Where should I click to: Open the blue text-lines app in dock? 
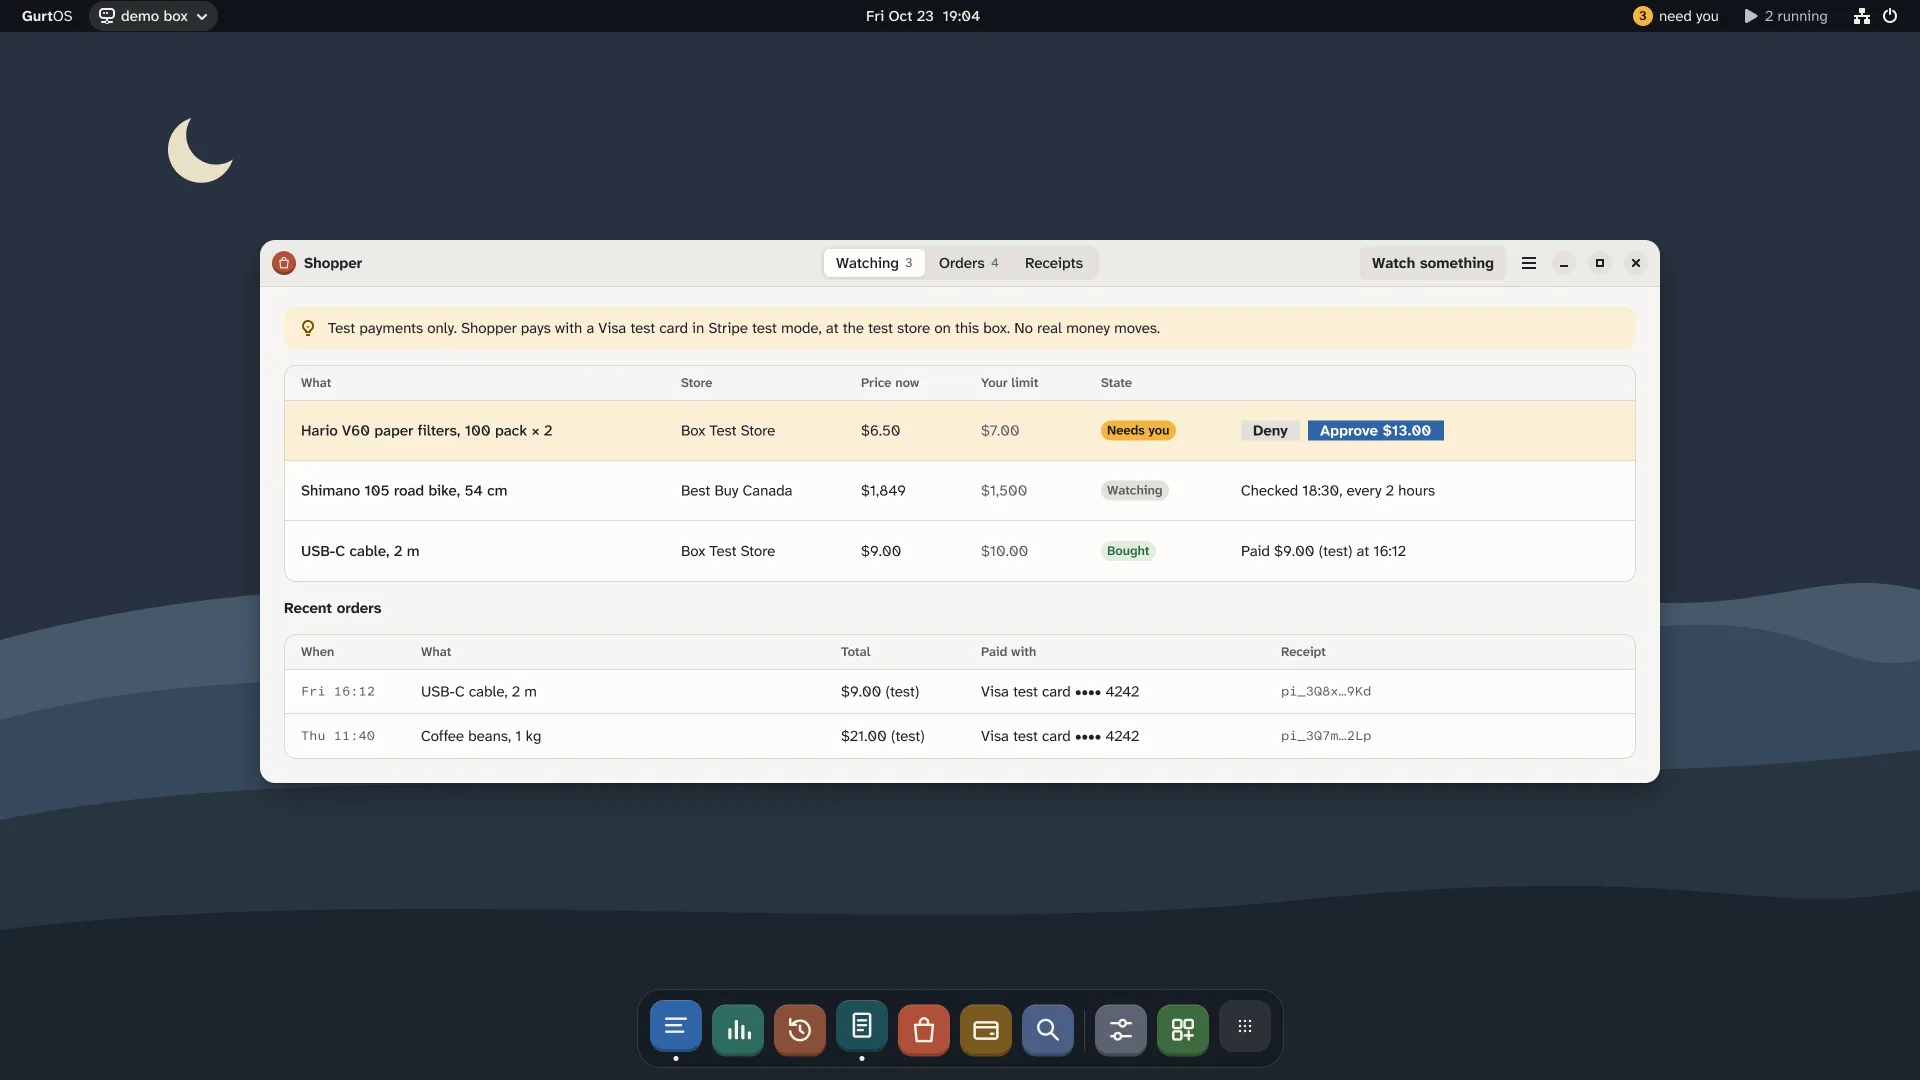(x=675, y=1027)
